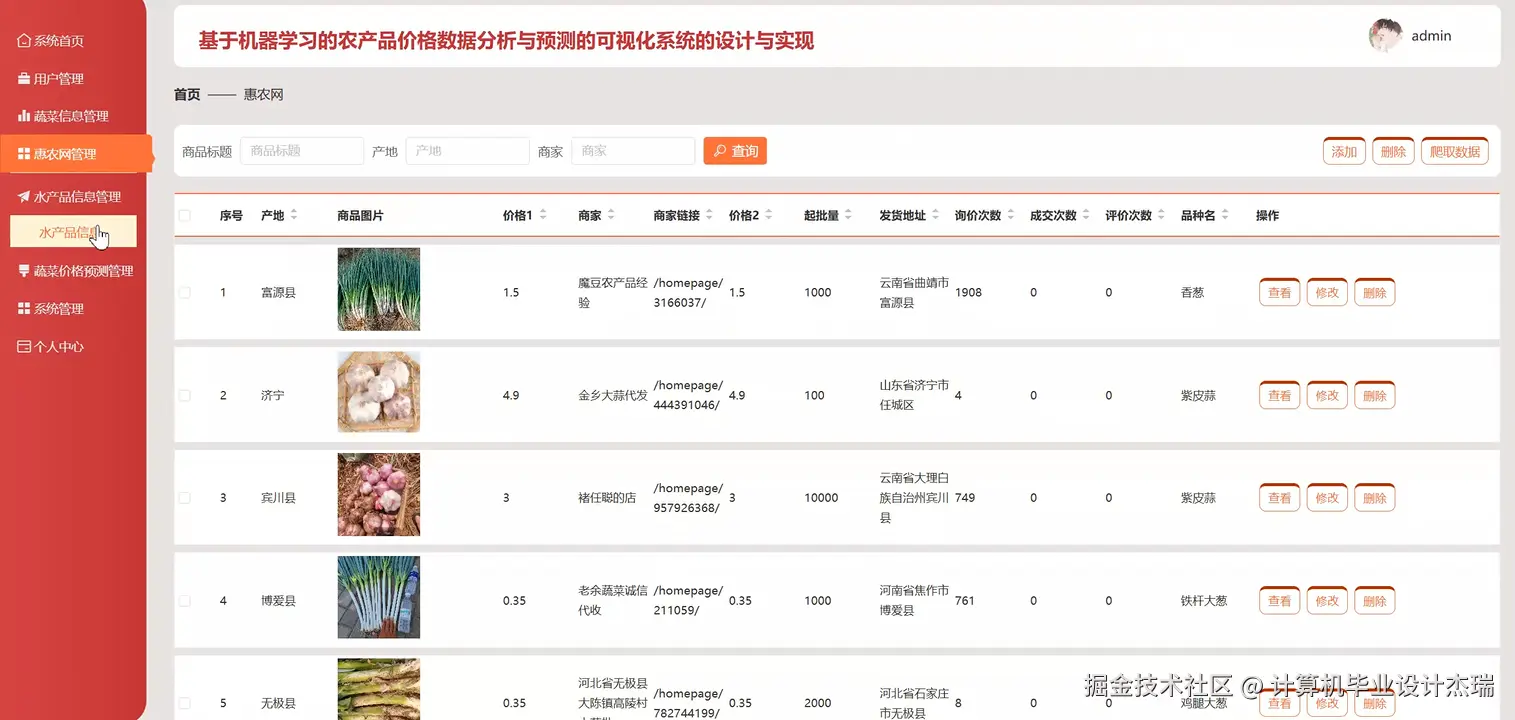Click the icon beside 蔬菜价格预测管理

pyautogui.click(x=22, y=270)
